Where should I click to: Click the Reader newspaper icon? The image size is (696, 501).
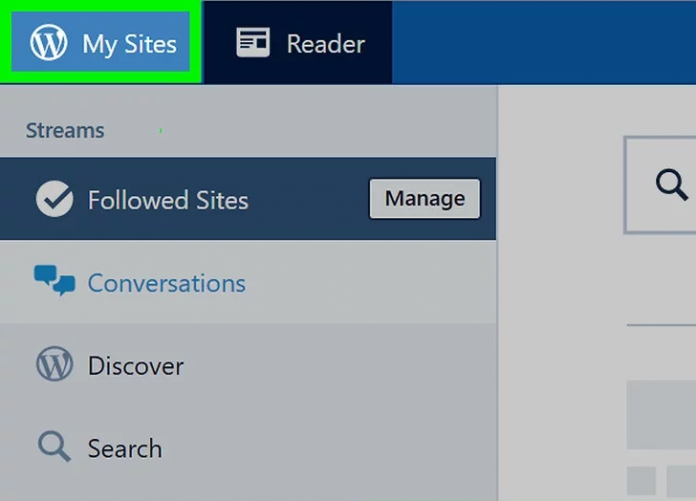(253, 43)
